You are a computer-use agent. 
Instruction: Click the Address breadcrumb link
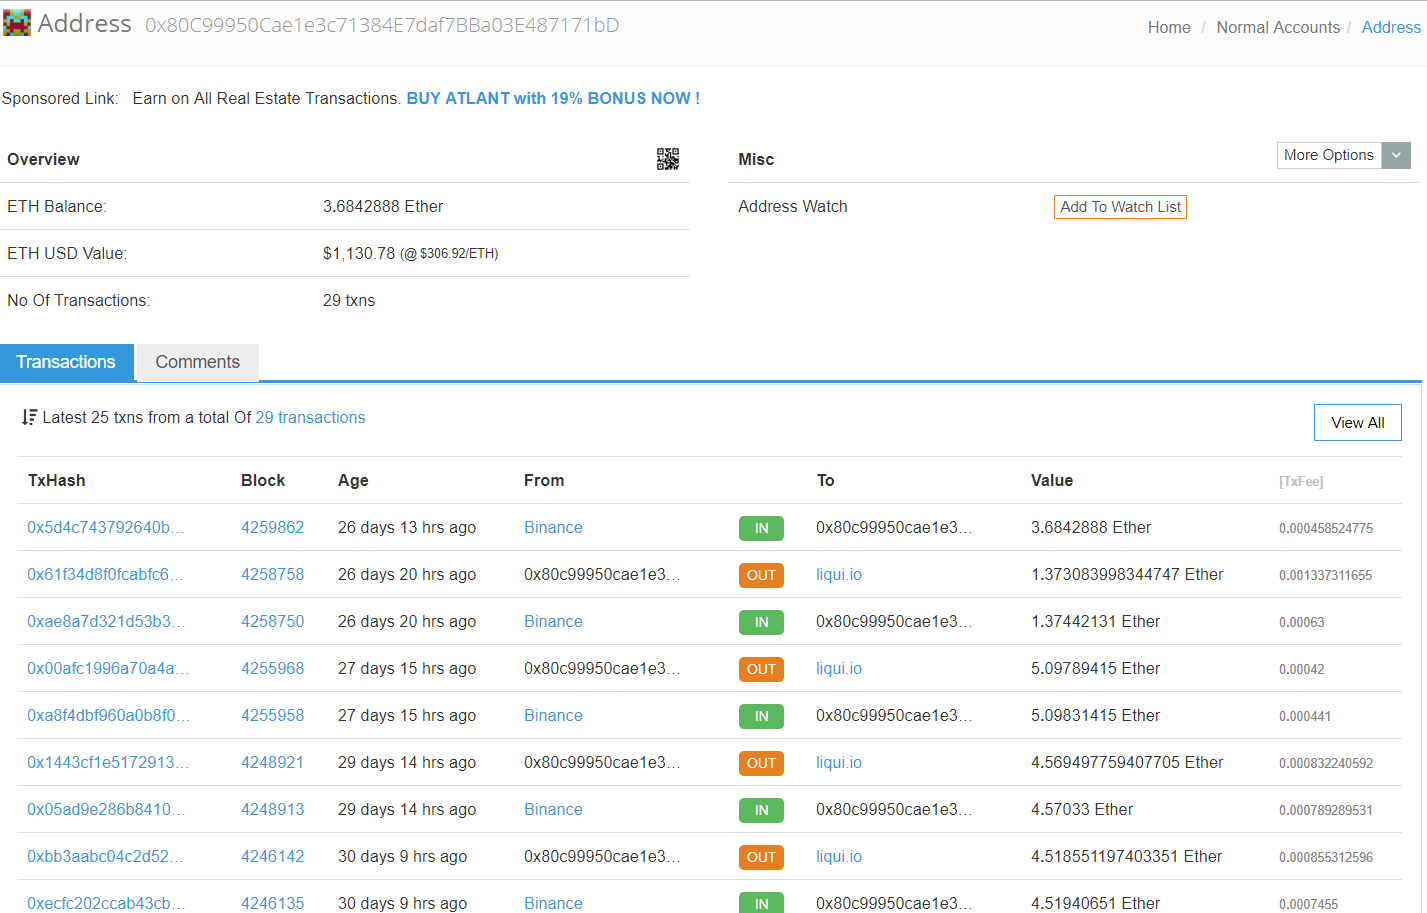[1391, 27]
